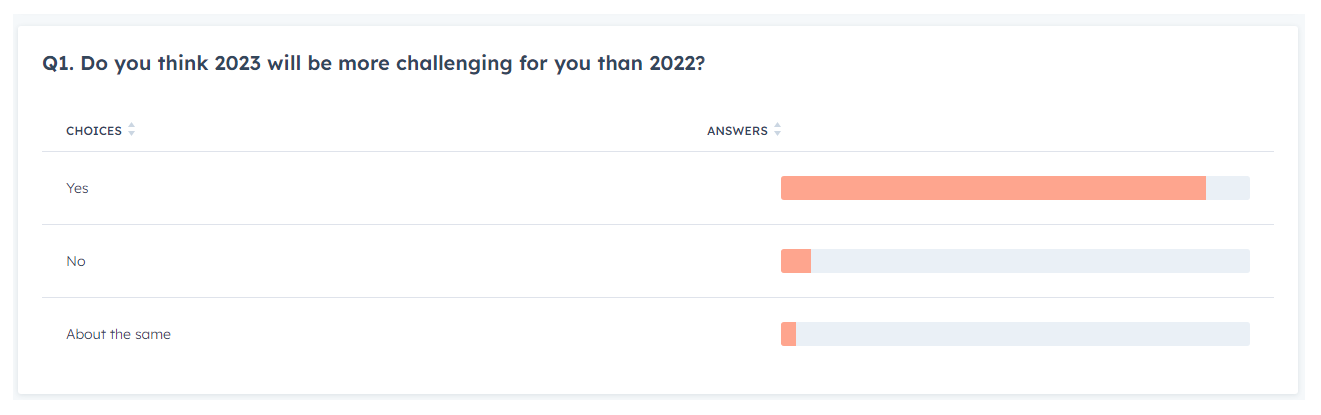Image resolution: width=1321 pixels, height=415 pixels.
Task: Click the orange filled bar for No
Action: [796, 261]
